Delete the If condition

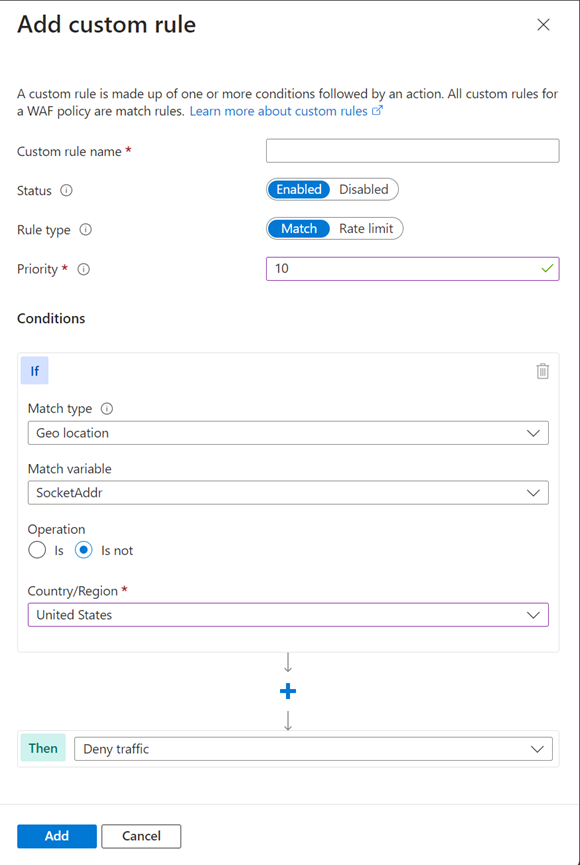(x=543, y=370)
